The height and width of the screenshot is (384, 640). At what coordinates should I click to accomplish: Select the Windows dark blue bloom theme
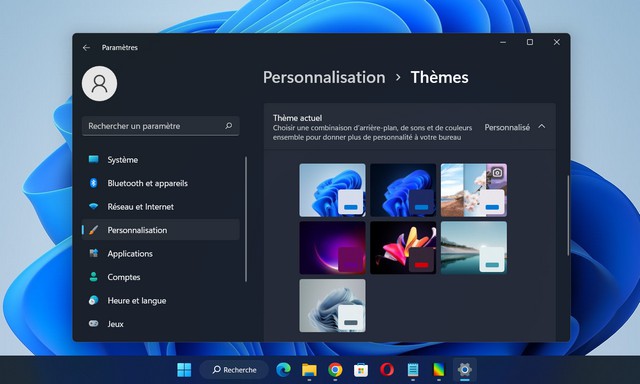[403, 190]
